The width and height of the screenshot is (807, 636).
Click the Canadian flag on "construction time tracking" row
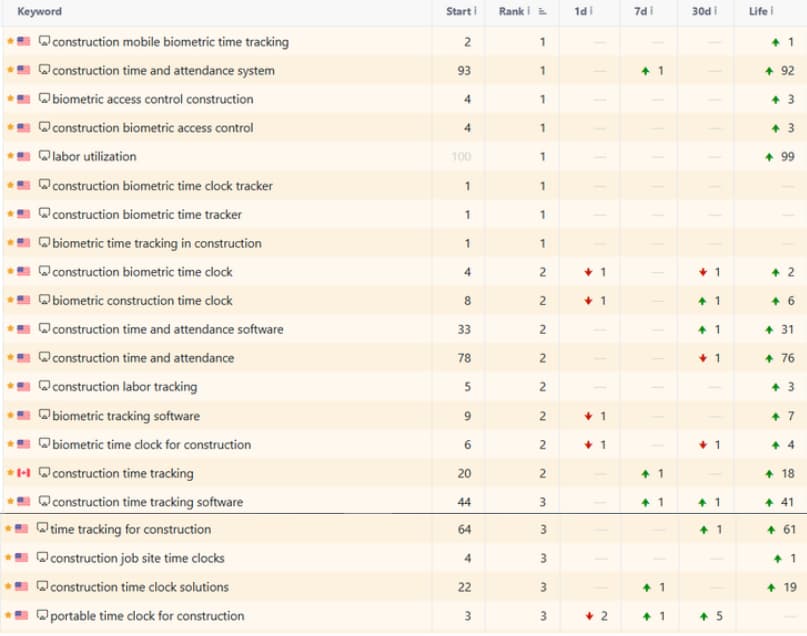coord(22,473)
